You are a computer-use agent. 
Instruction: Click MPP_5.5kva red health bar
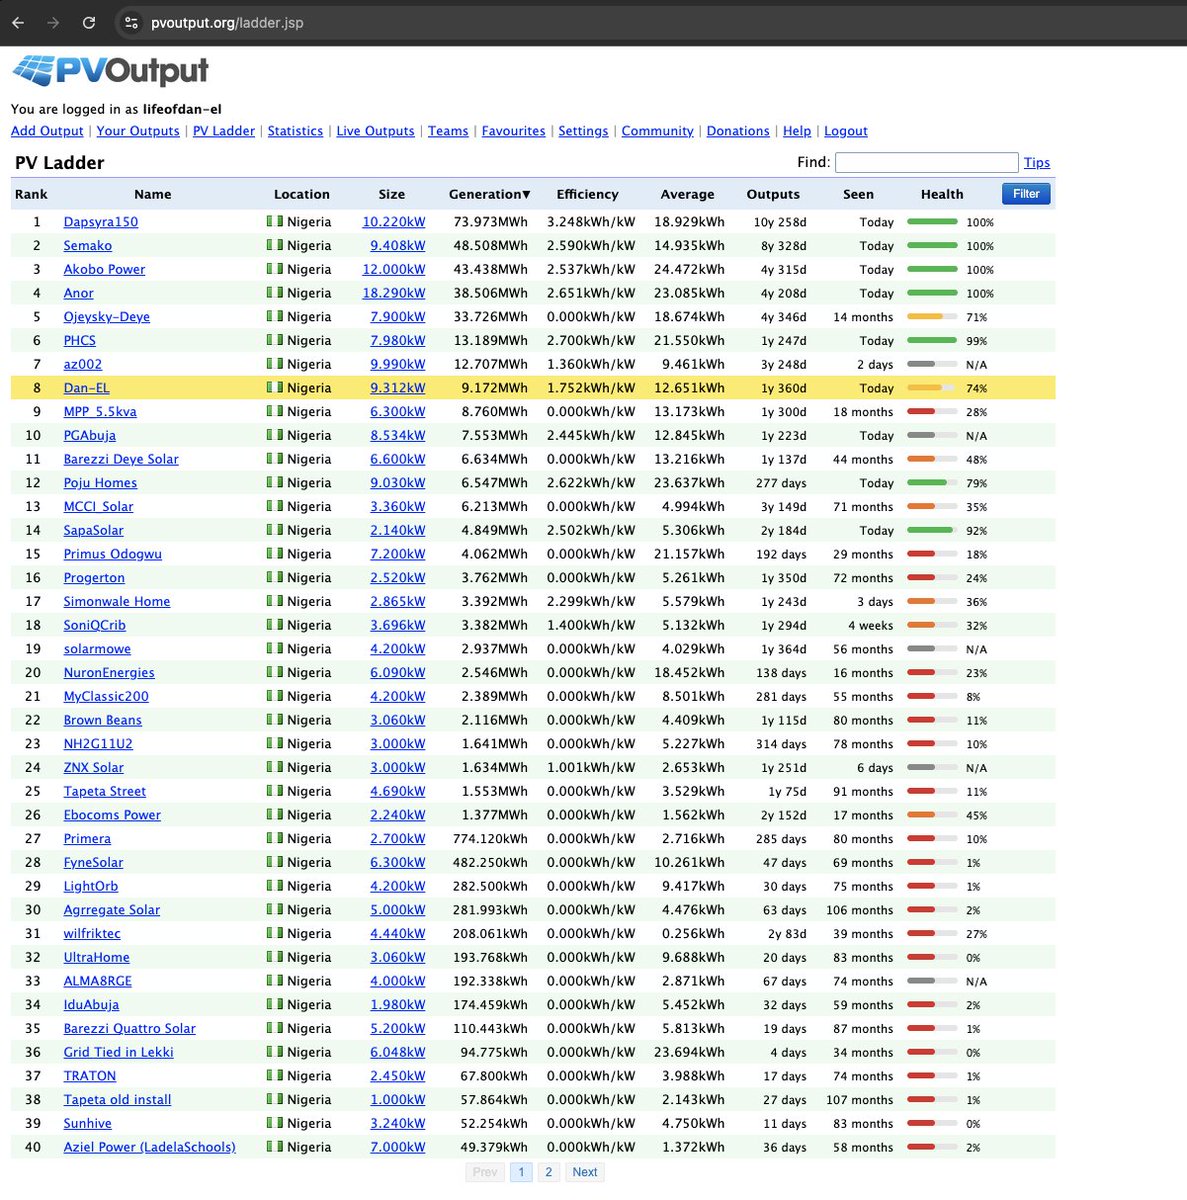[932, 412]
